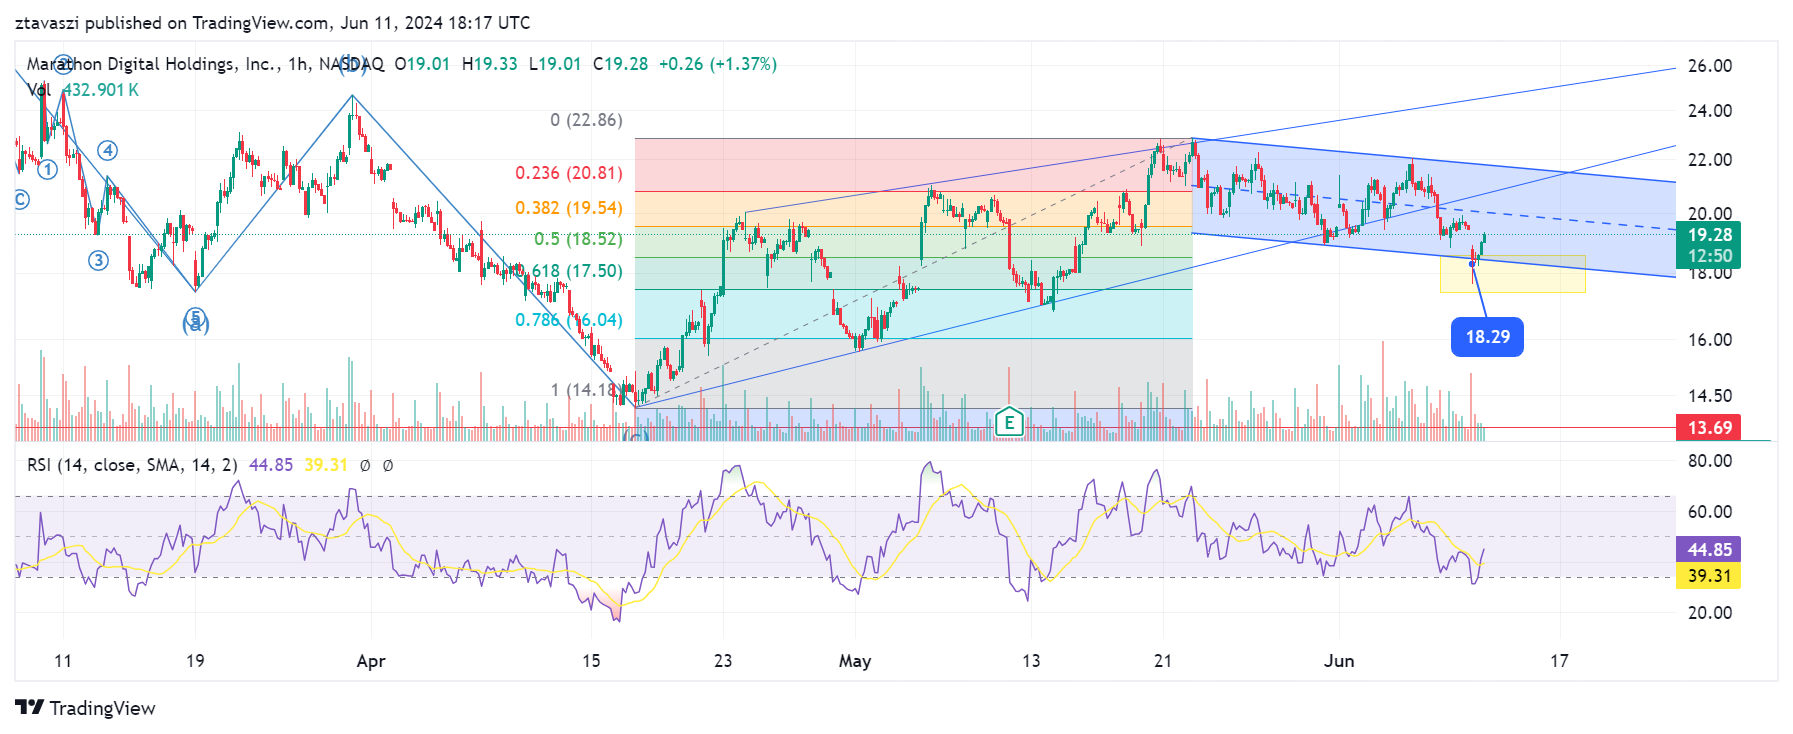The height and width of the screenshot is (734, 1793).
Task: Click the May label on the time axis
Action: 855,661
